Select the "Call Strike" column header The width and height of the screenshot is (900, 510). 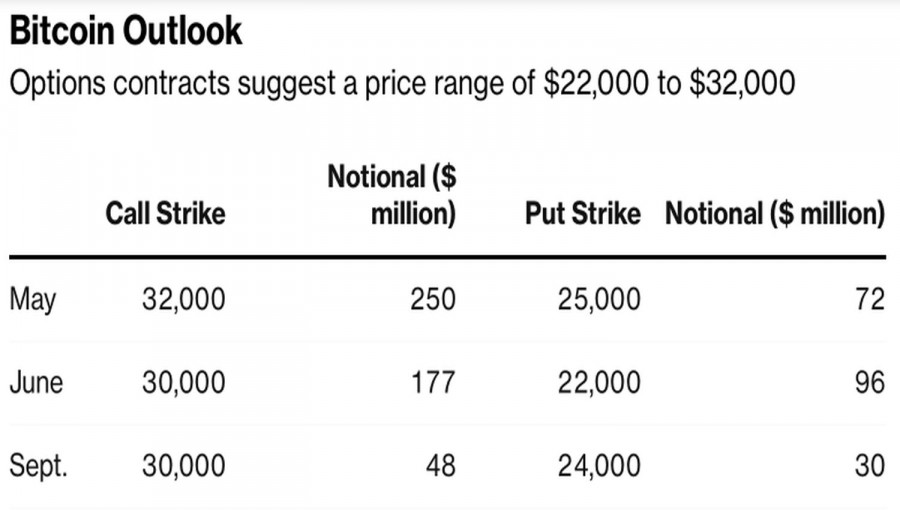(x=166, y=213)
